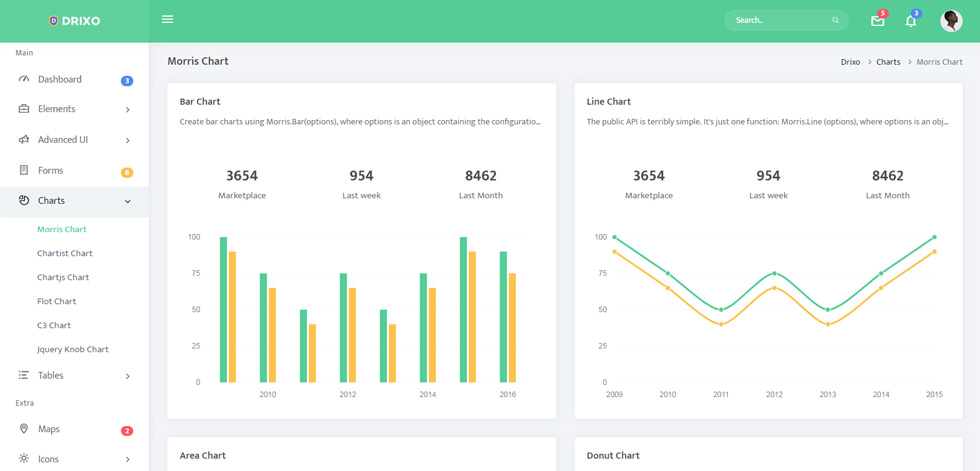Click the Dashboard badge showing 3
The width and height of the screenshot is (980, 471).
pos(127,81)
